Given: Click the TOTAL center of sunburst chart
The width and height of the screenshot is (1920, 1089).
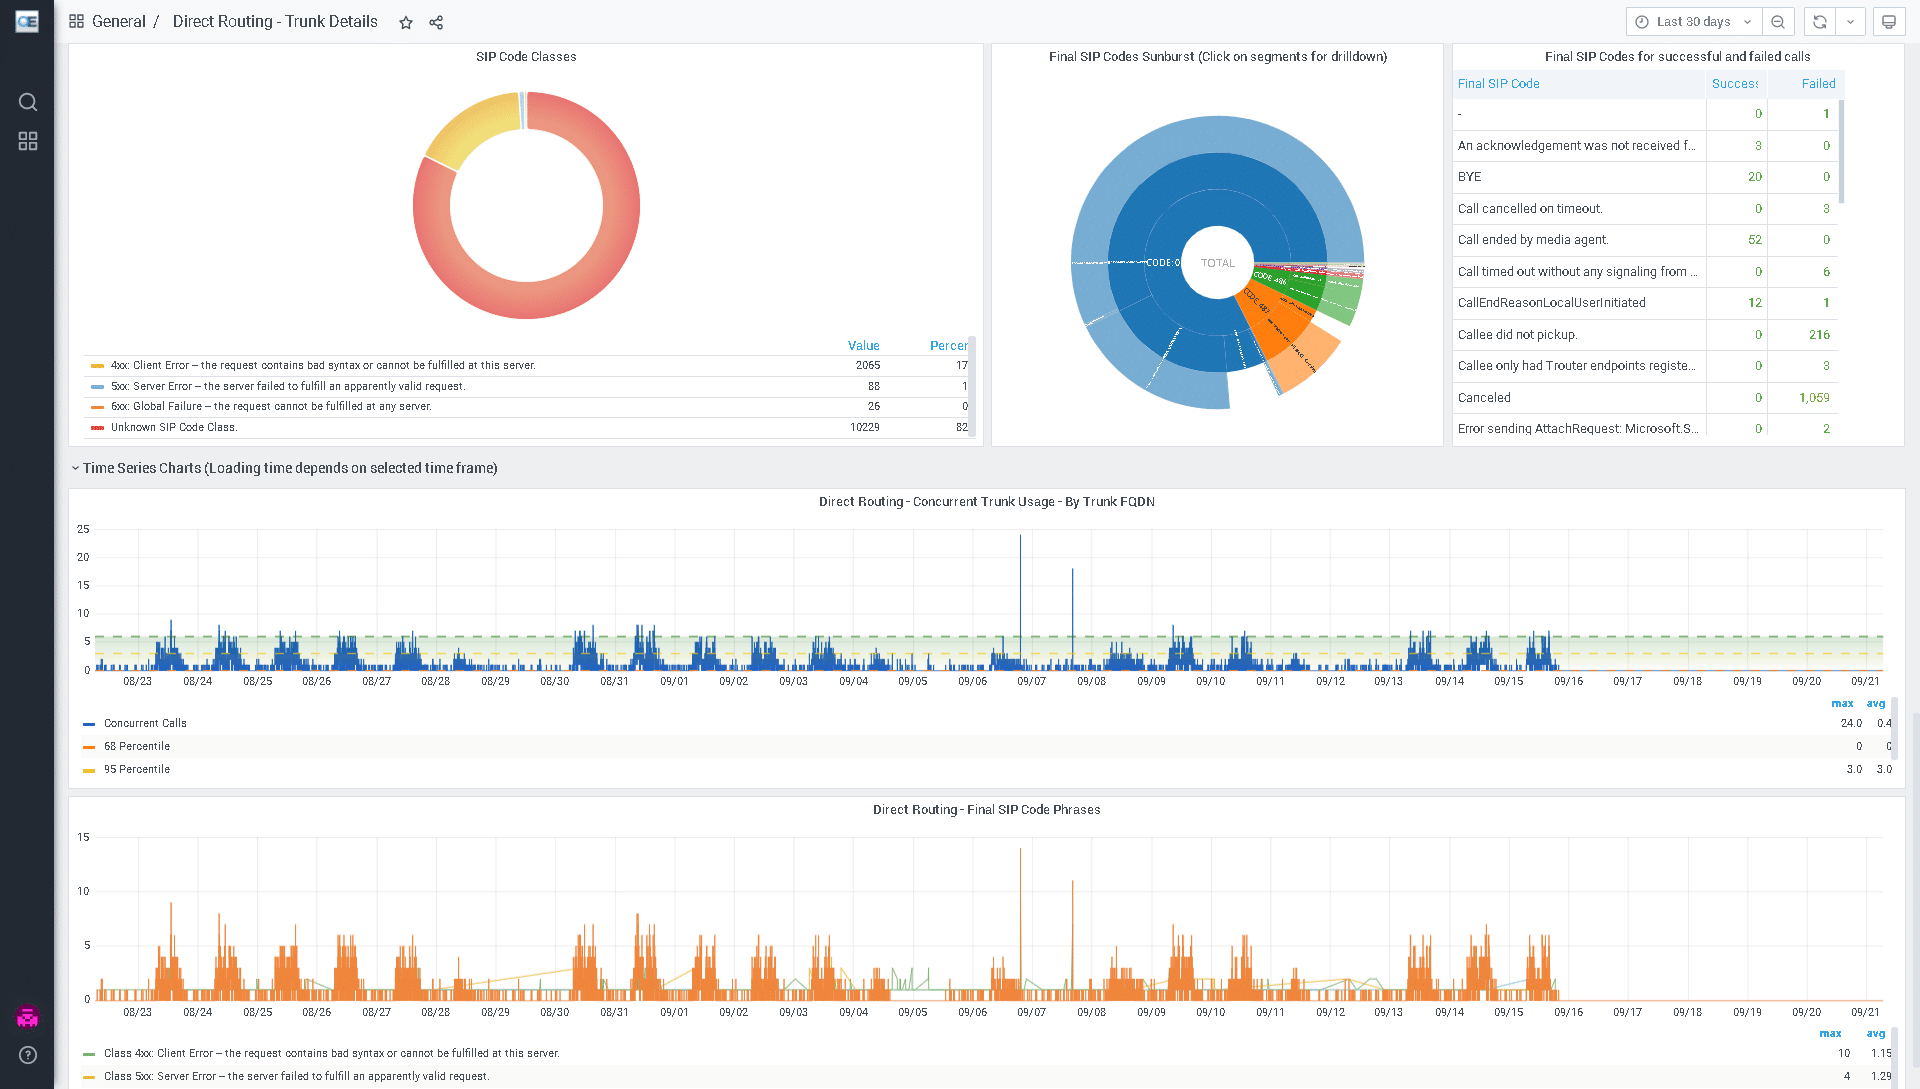Looking at the screenshot, I should pos(1217,263).
